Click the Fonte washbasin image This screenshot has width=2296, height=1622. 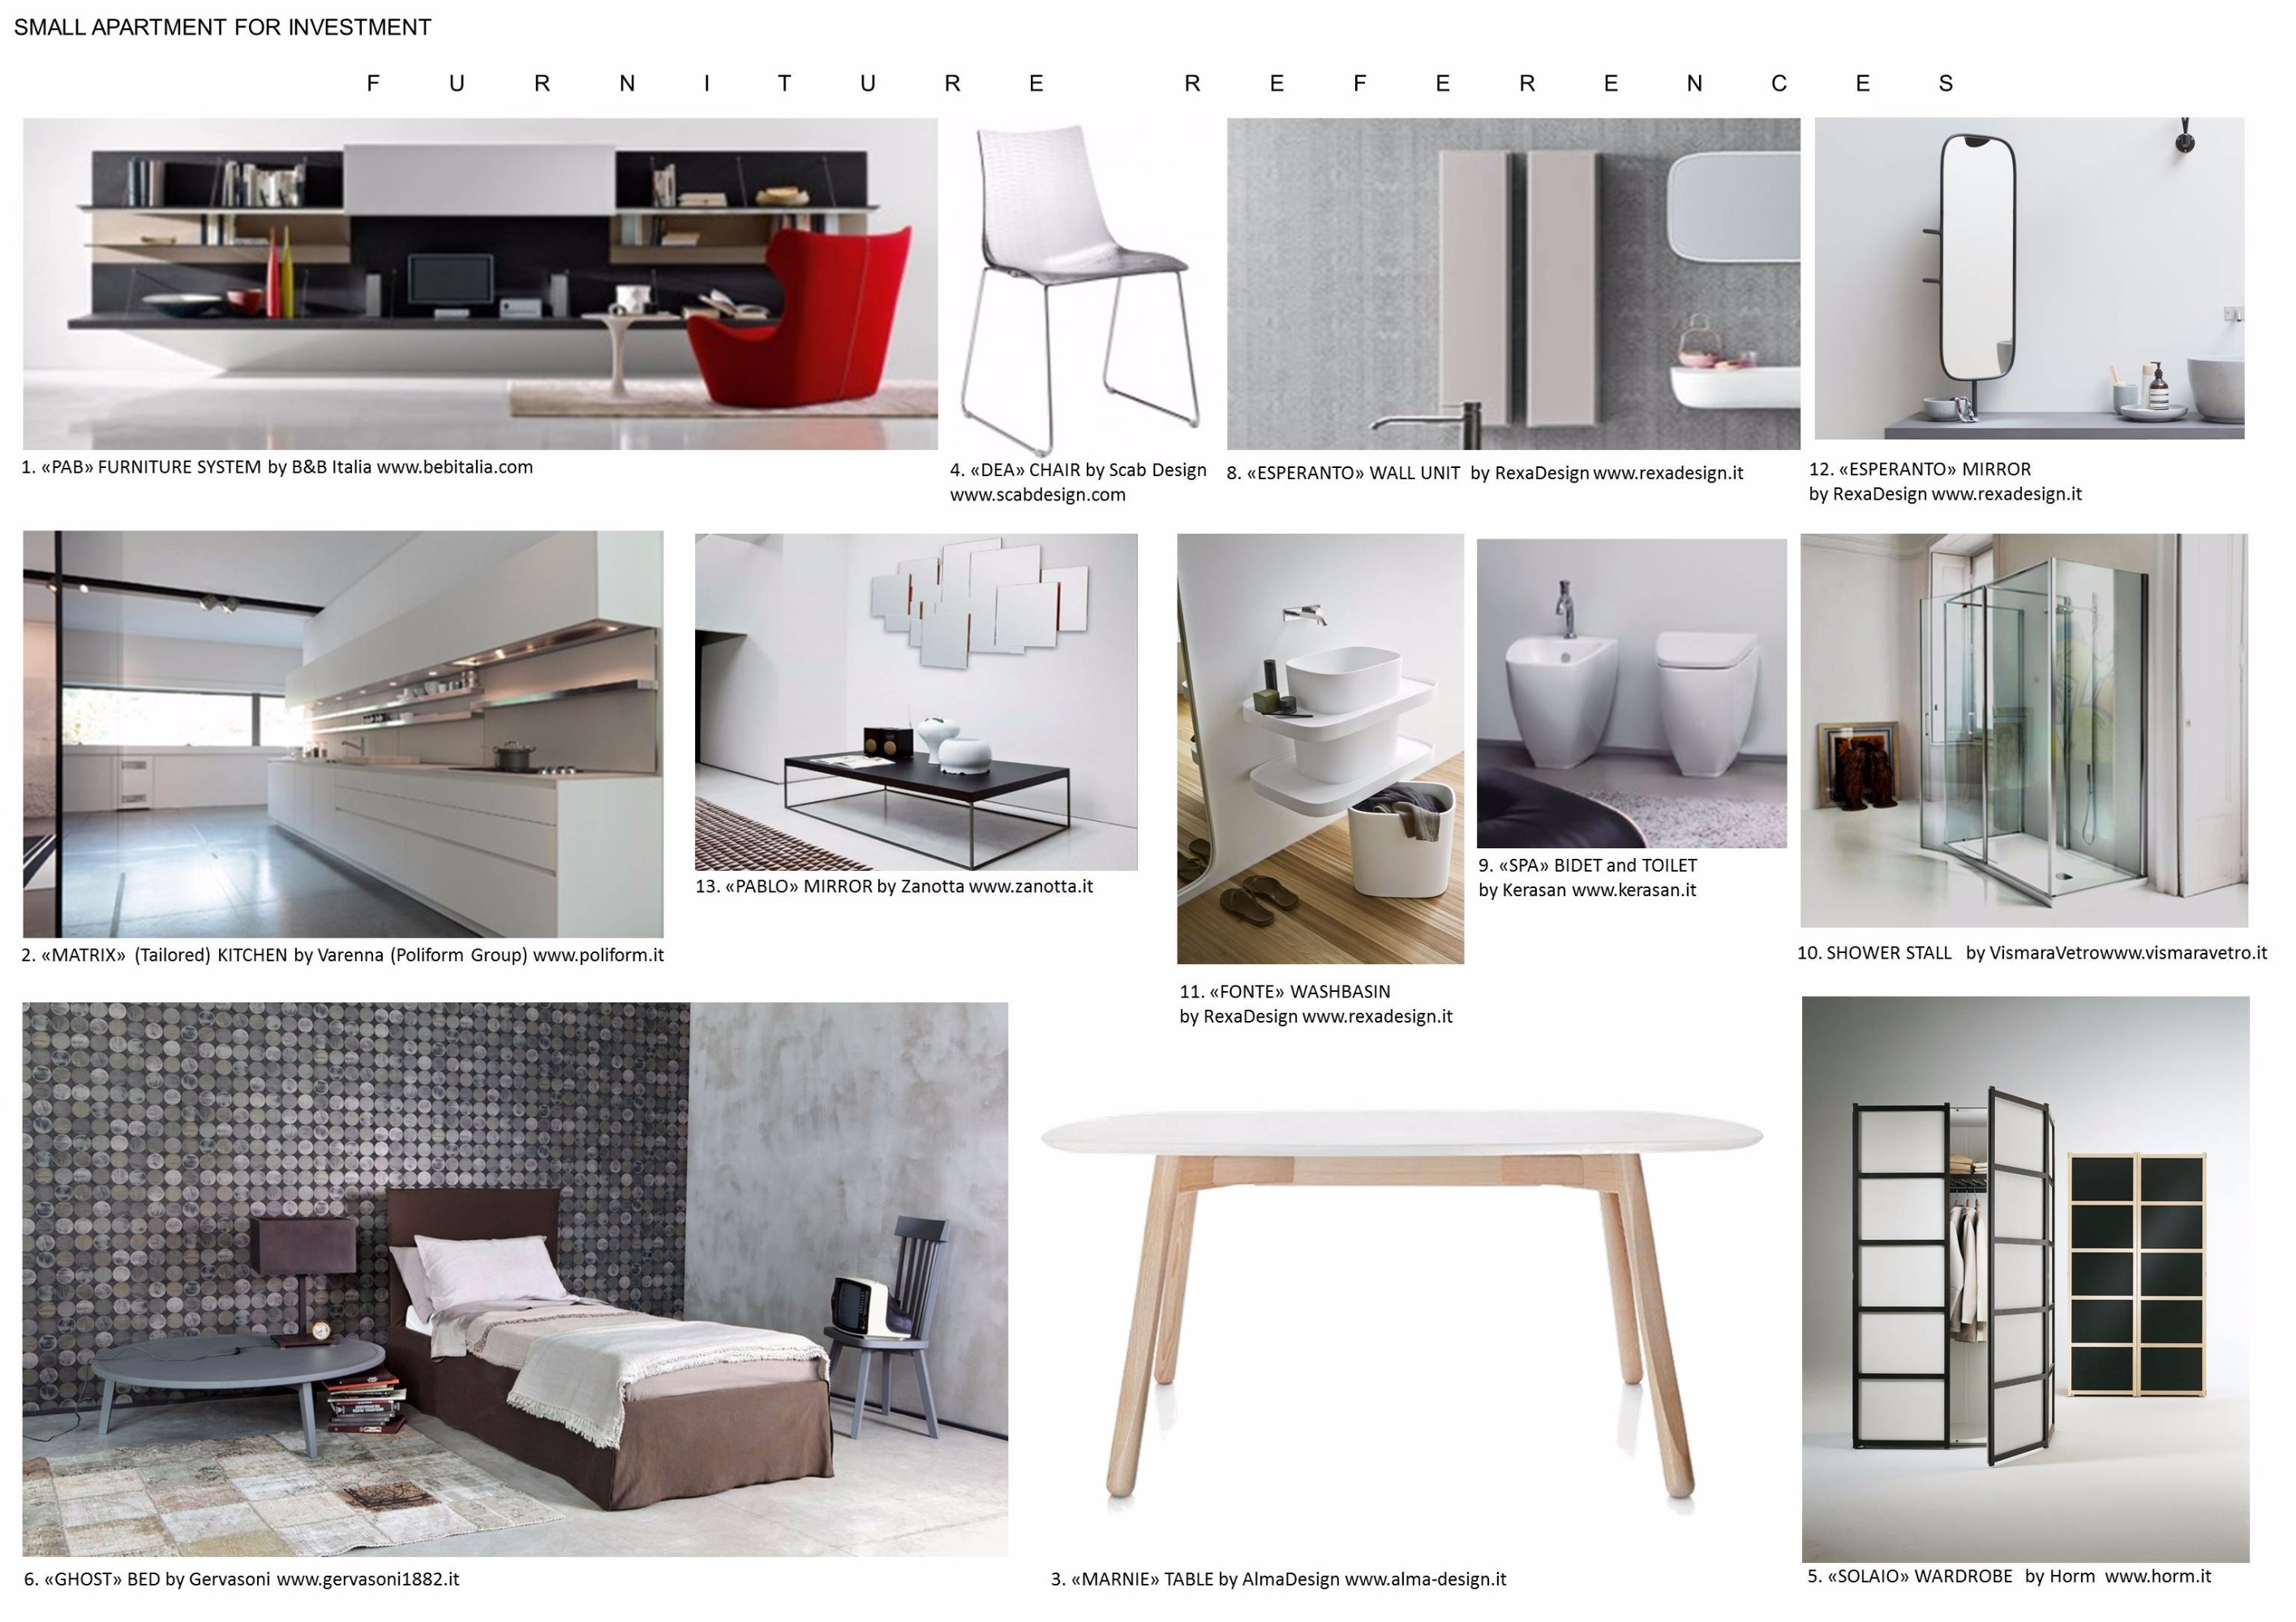tap(1320, 748)
